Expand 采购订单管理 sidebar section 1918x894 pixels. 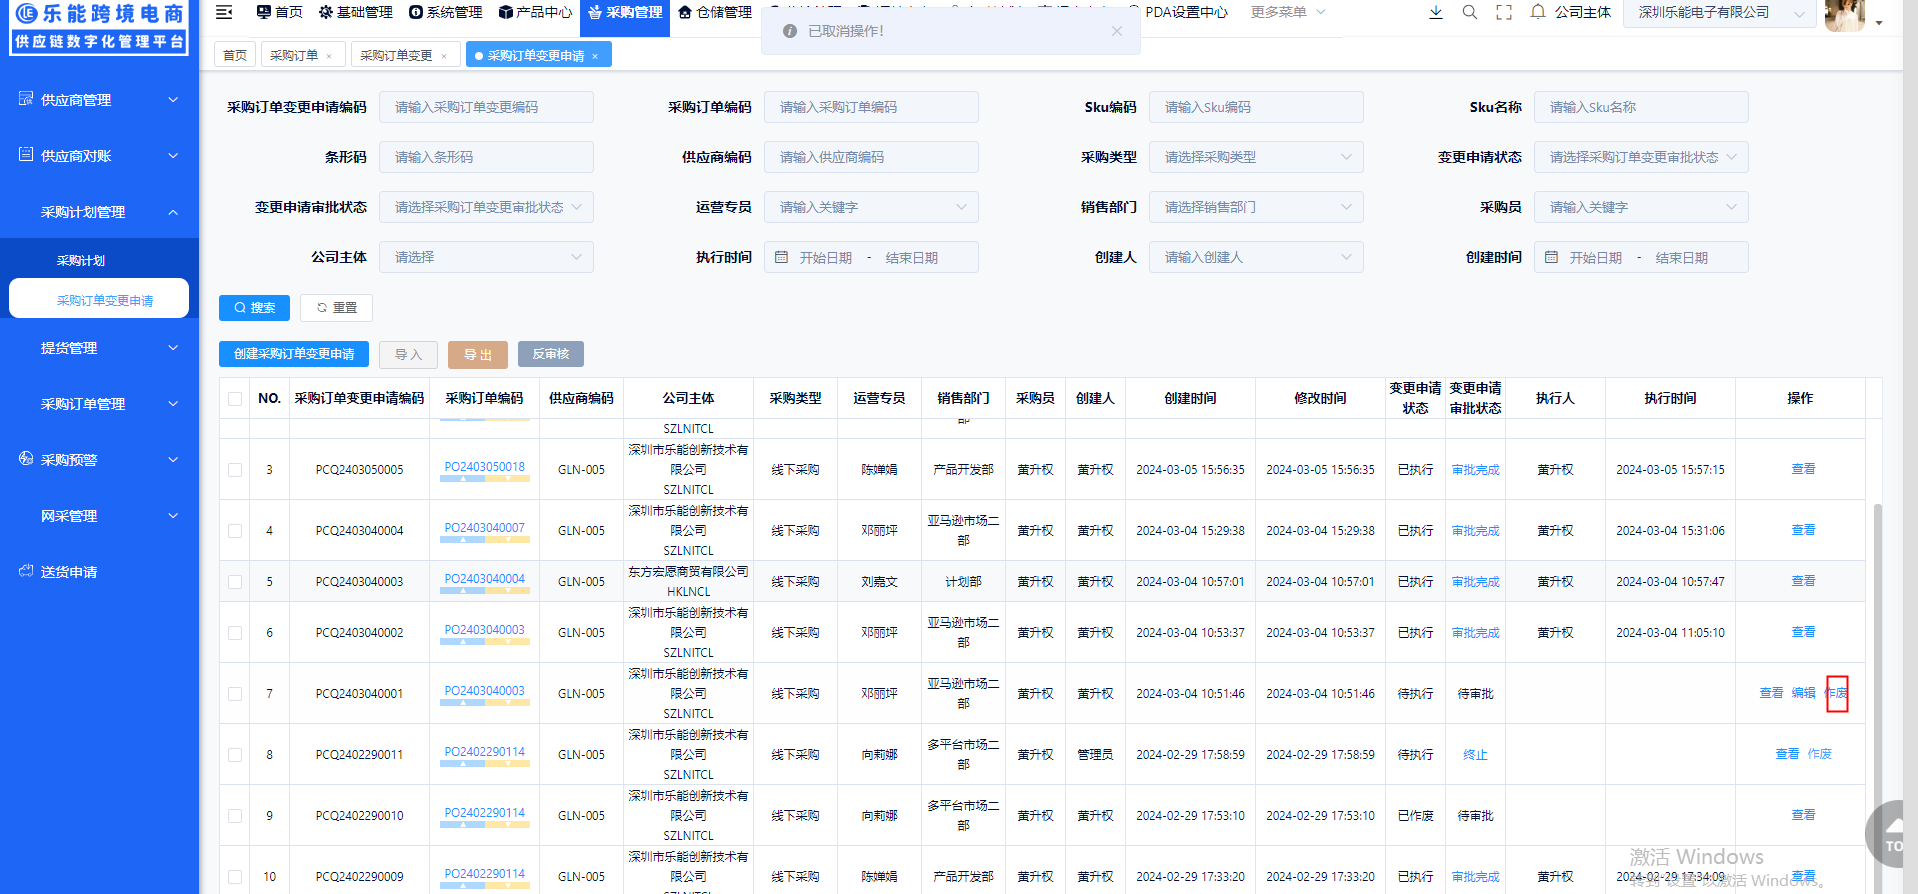click(99, 404)
